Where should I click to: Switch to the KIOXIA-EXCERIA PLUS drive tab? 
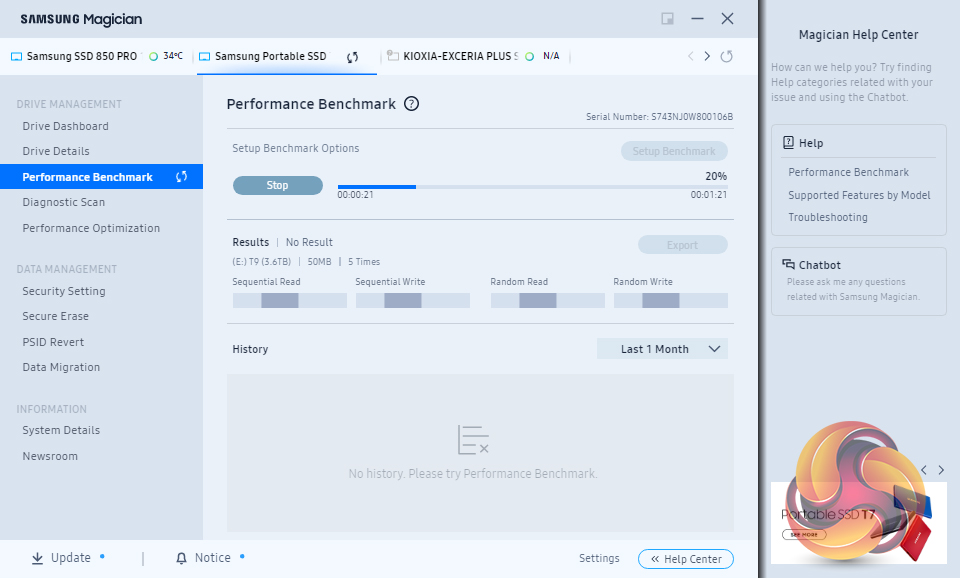click(x=459, y=56)
